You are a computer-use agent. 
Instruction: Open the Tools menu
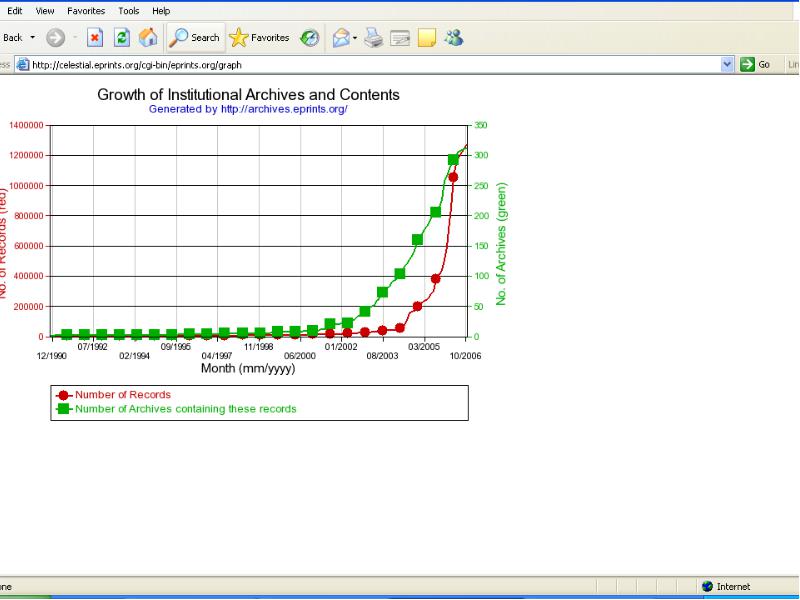[x=129, y=11]
